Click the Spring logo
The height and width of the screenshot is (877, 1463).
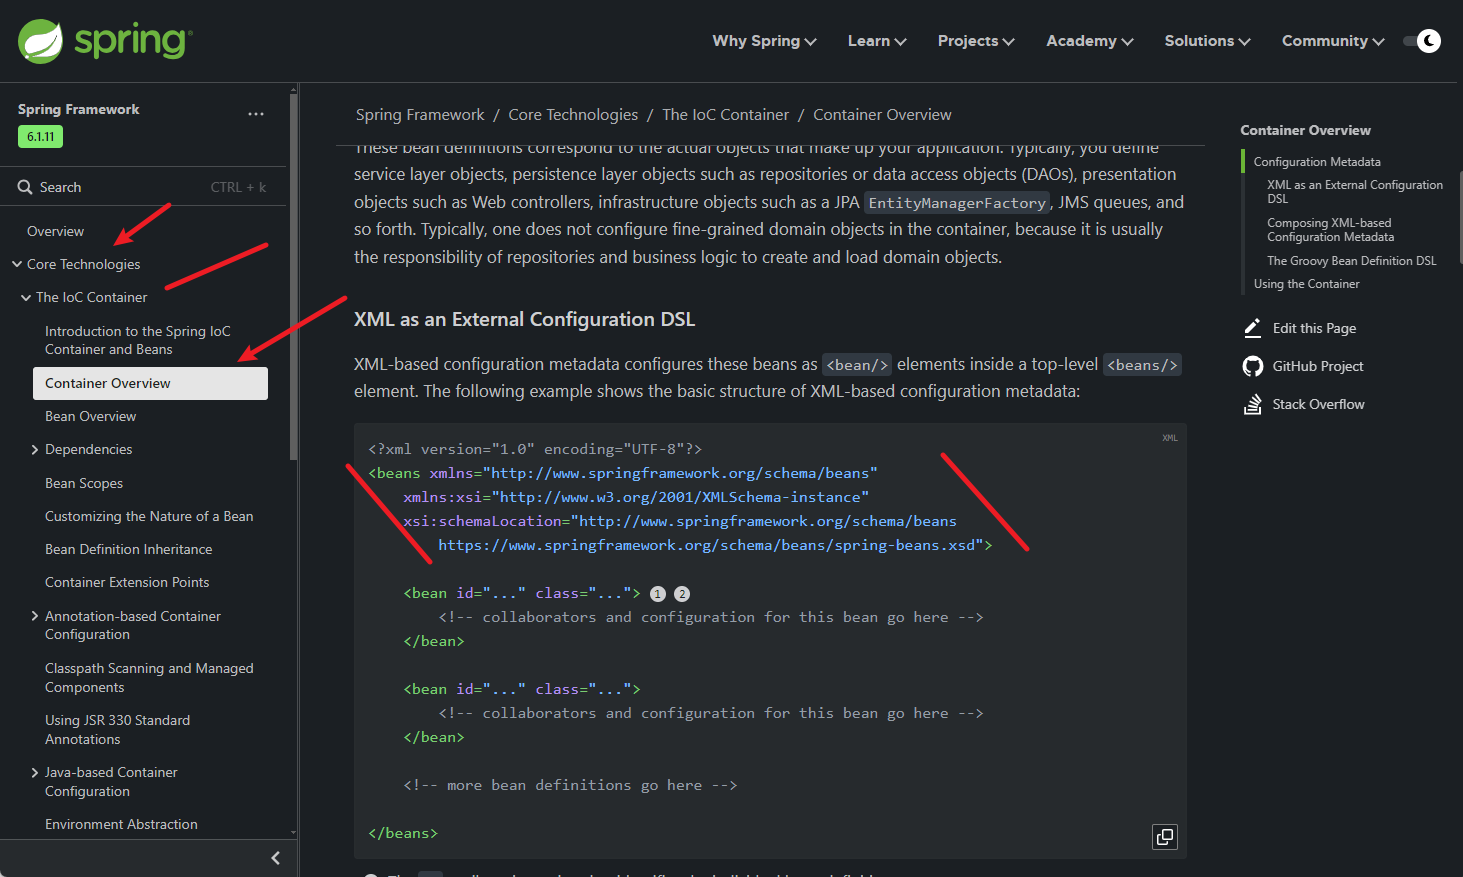(105, 41)
